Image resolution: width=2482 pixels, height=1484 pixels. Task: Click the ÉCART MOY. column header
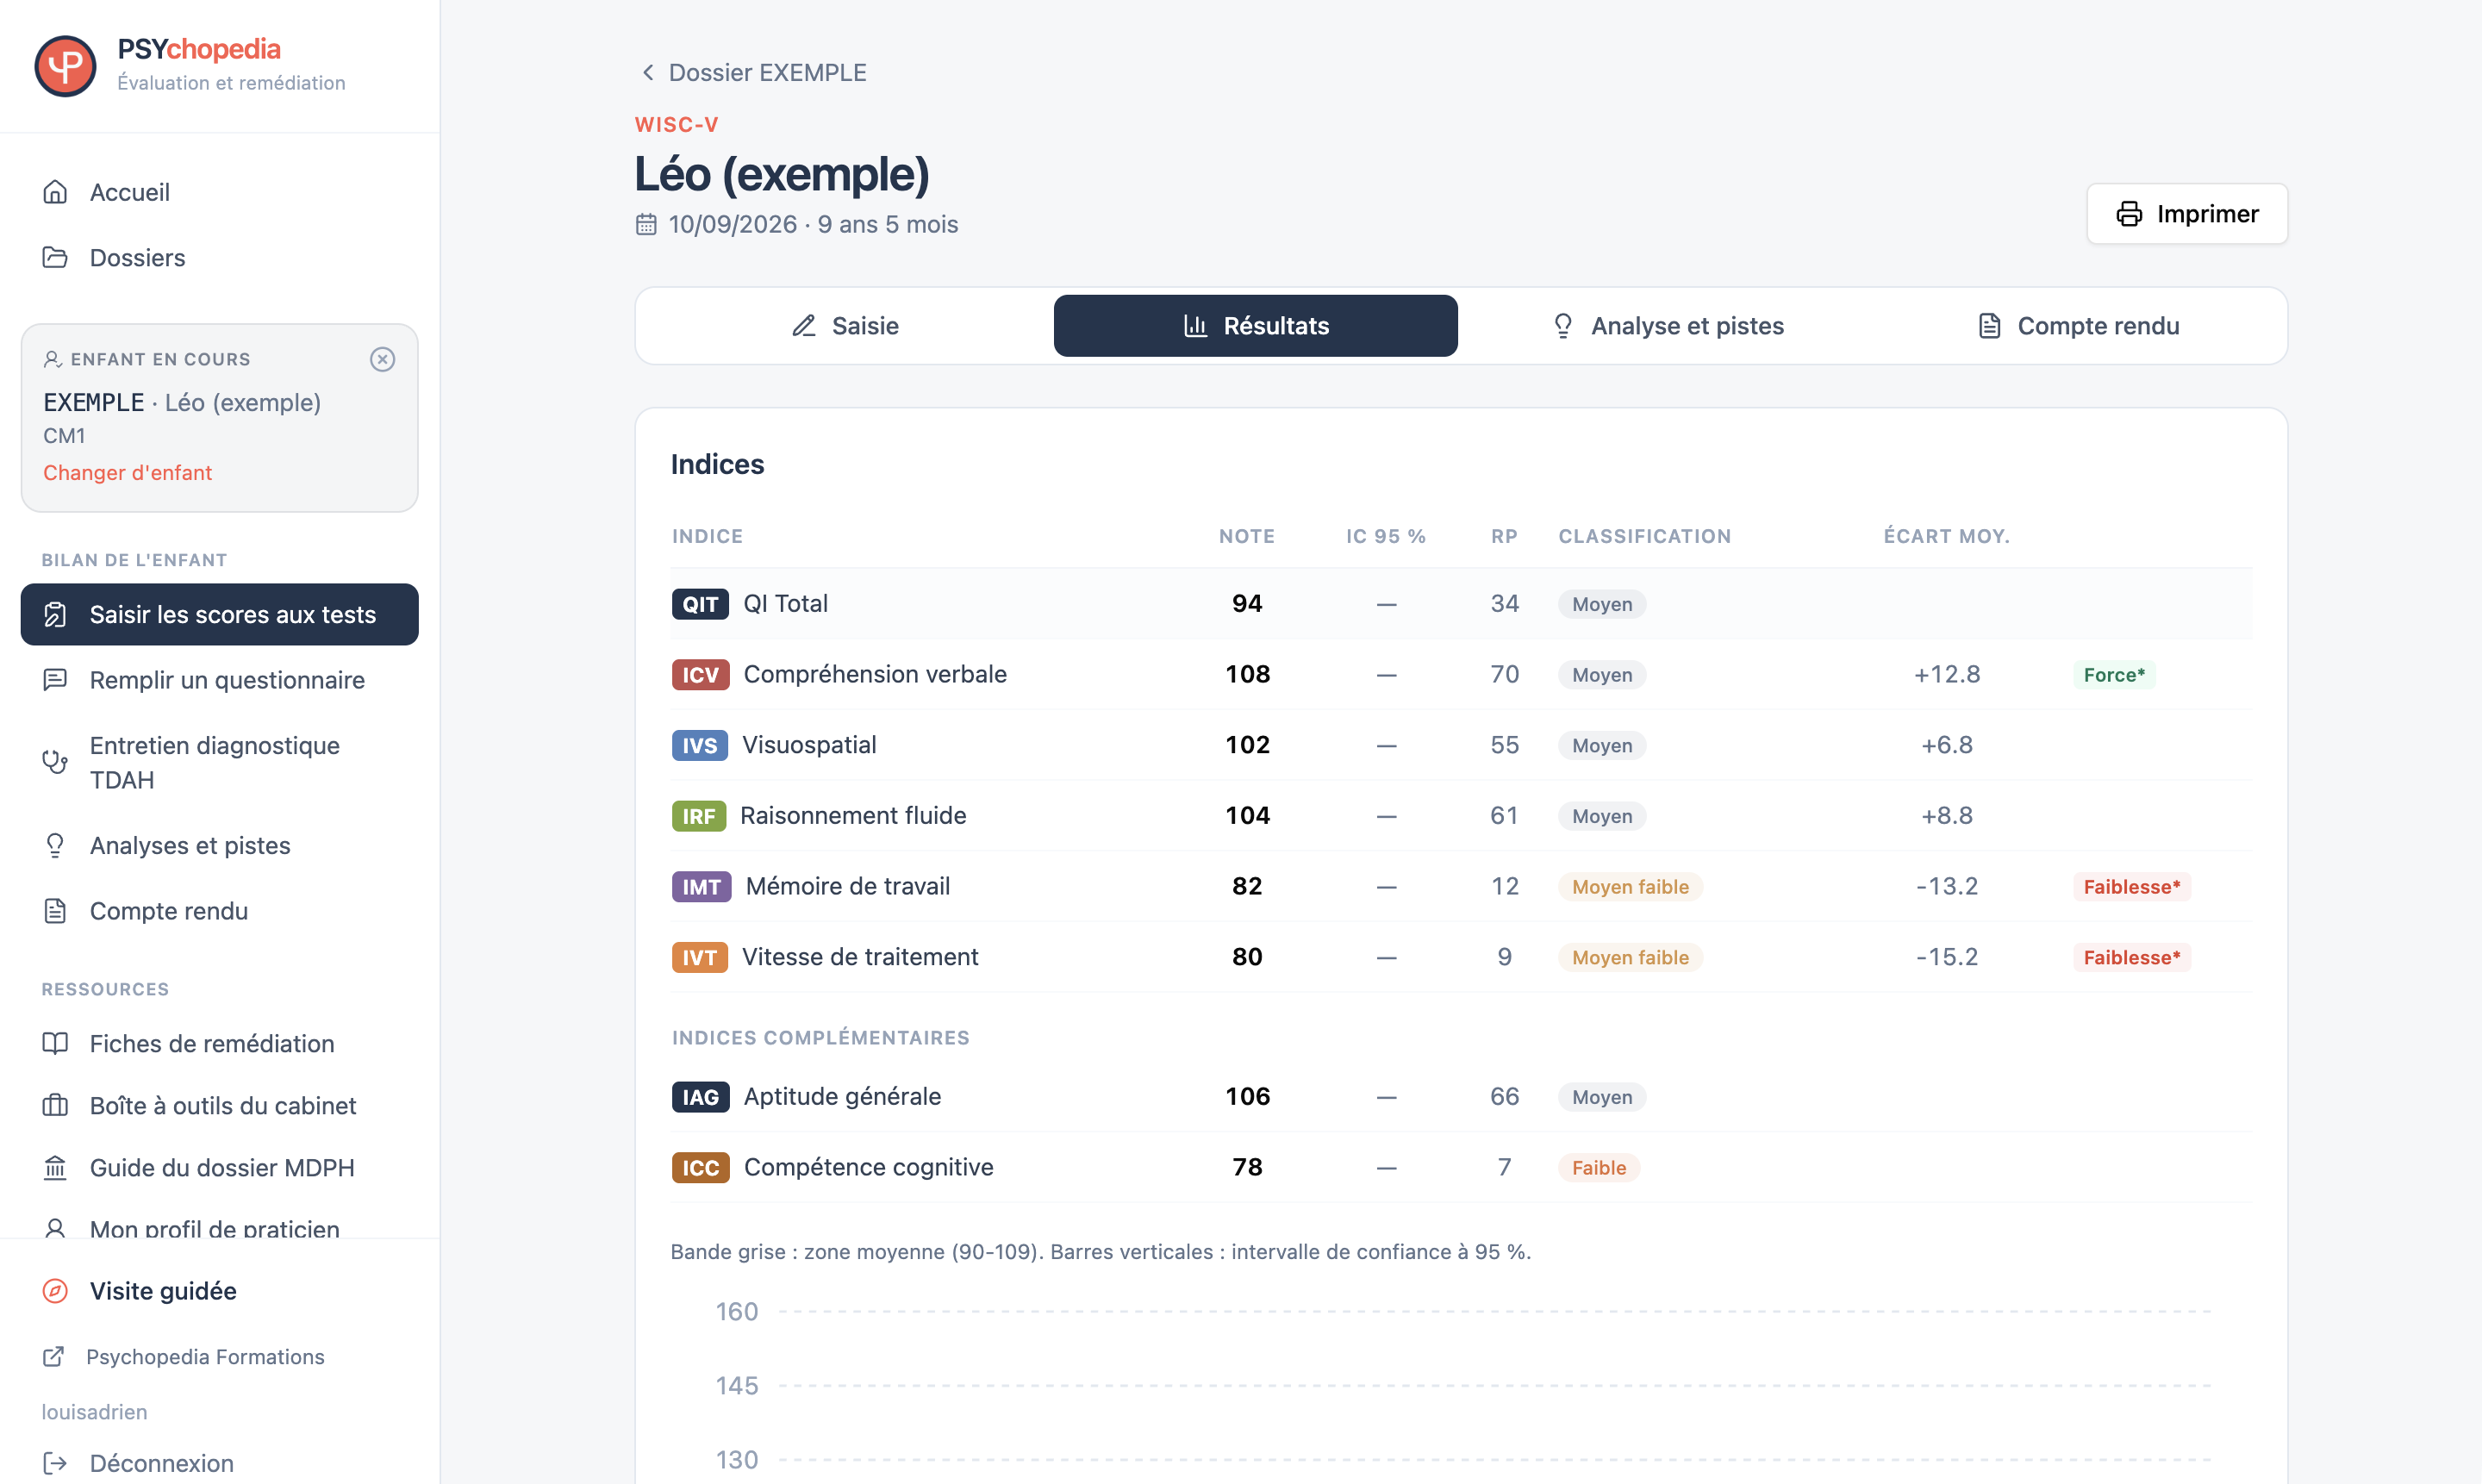pos(1946,536)
